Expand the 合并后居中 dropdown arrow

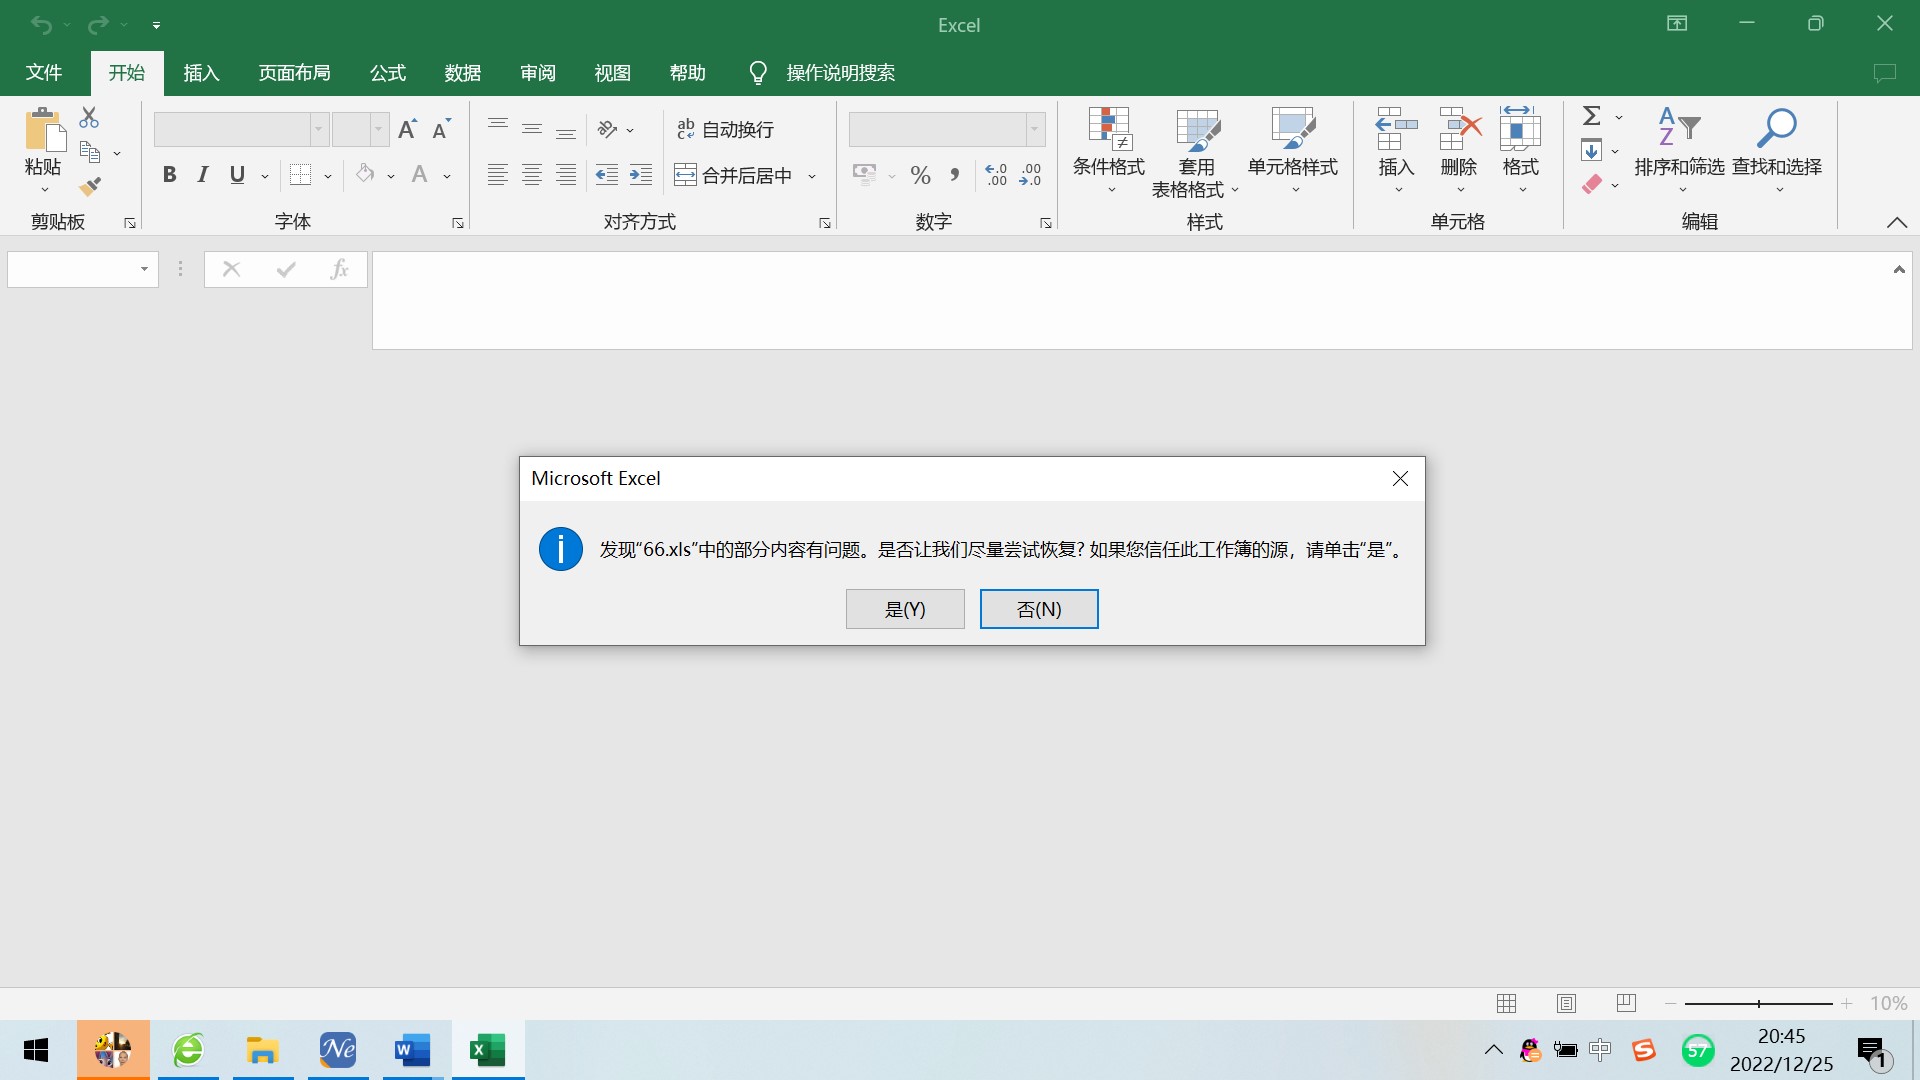[x=812, y=176]
